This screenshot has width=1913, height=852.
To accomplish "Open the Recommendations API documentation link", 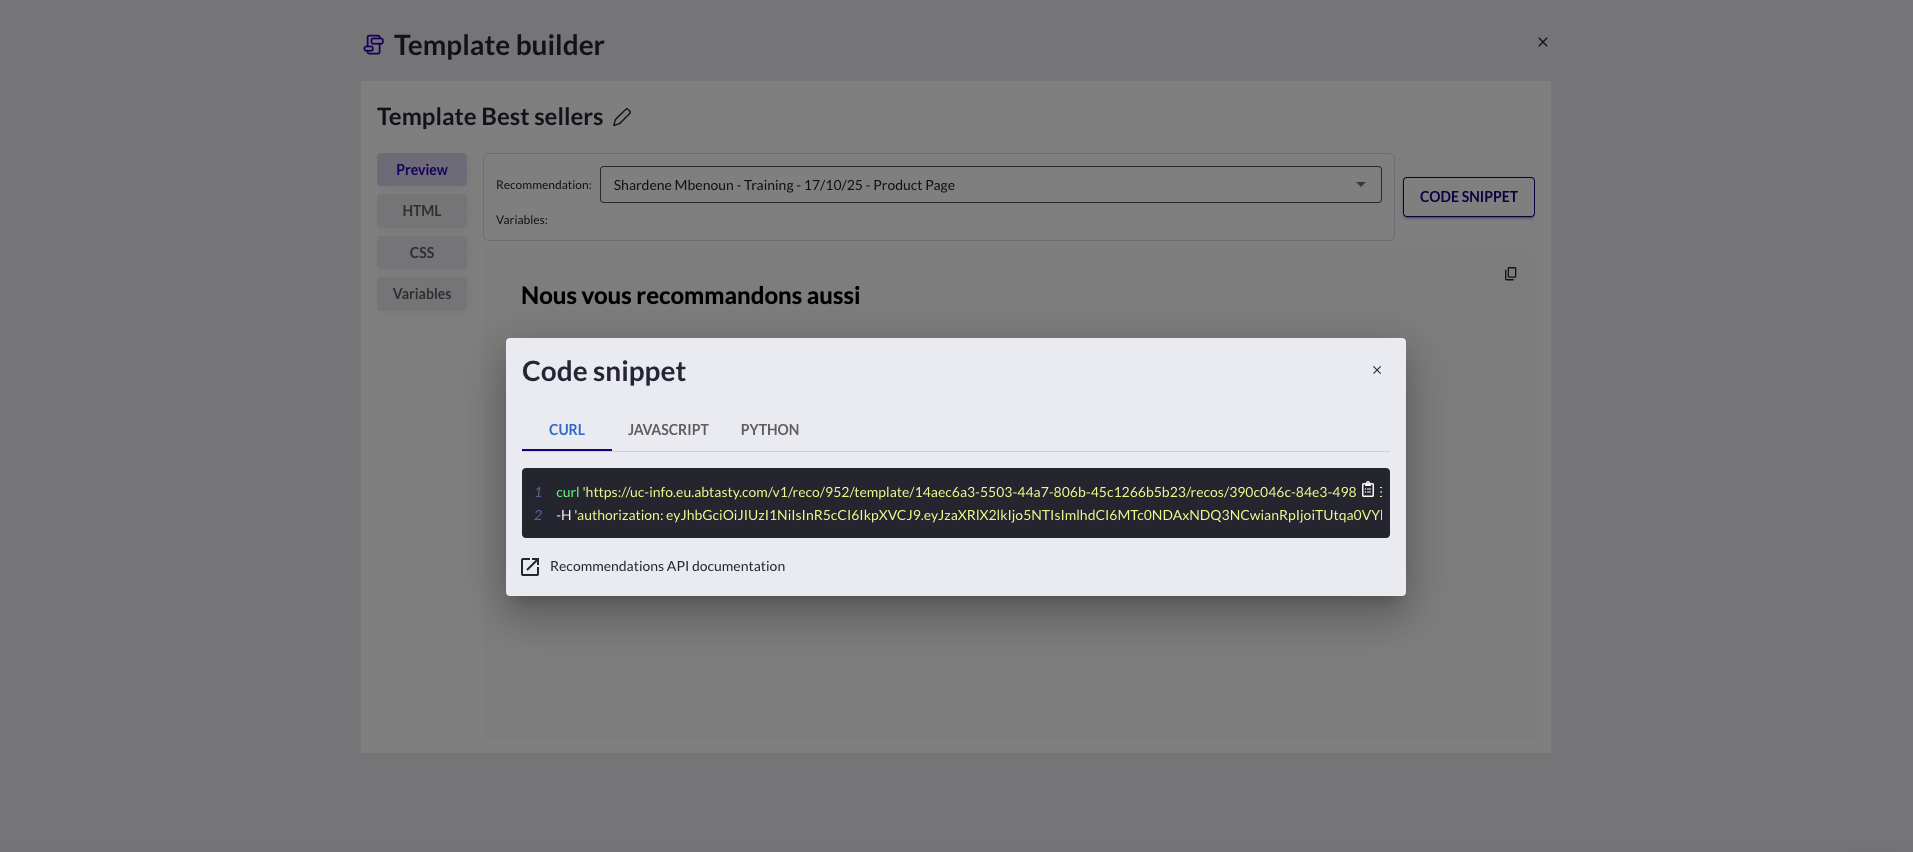I will [667, 567].
